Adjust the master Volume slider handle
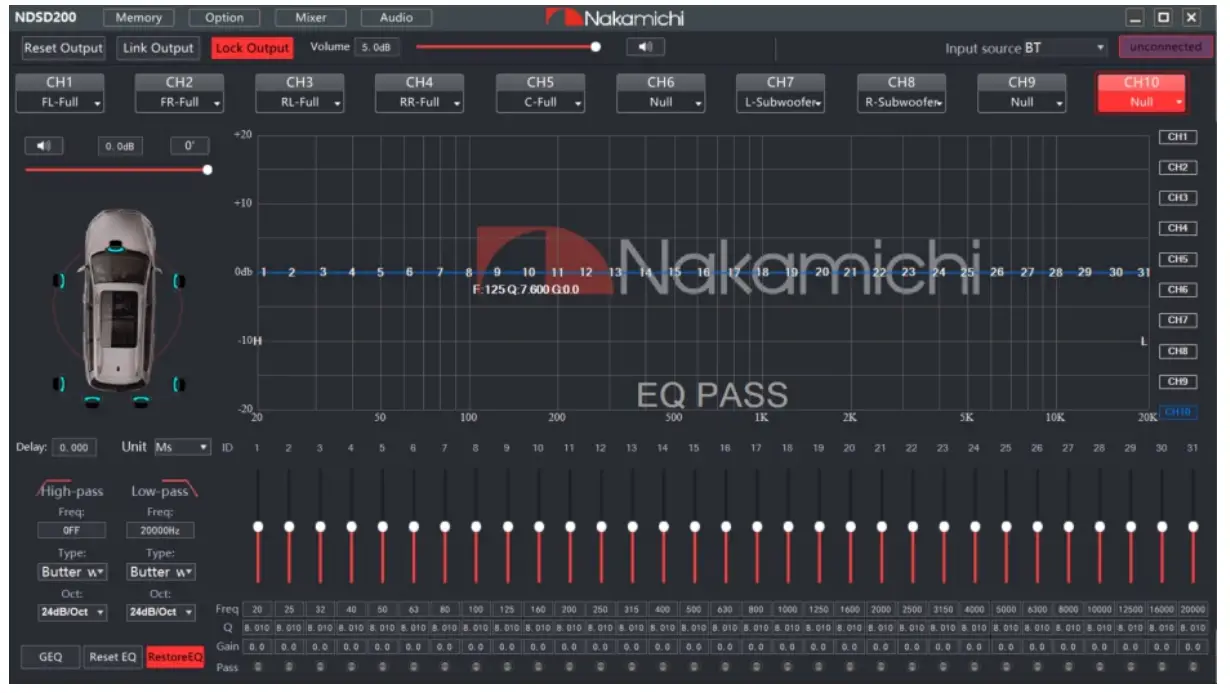The image size is (1230, 693). coord(596,47)
